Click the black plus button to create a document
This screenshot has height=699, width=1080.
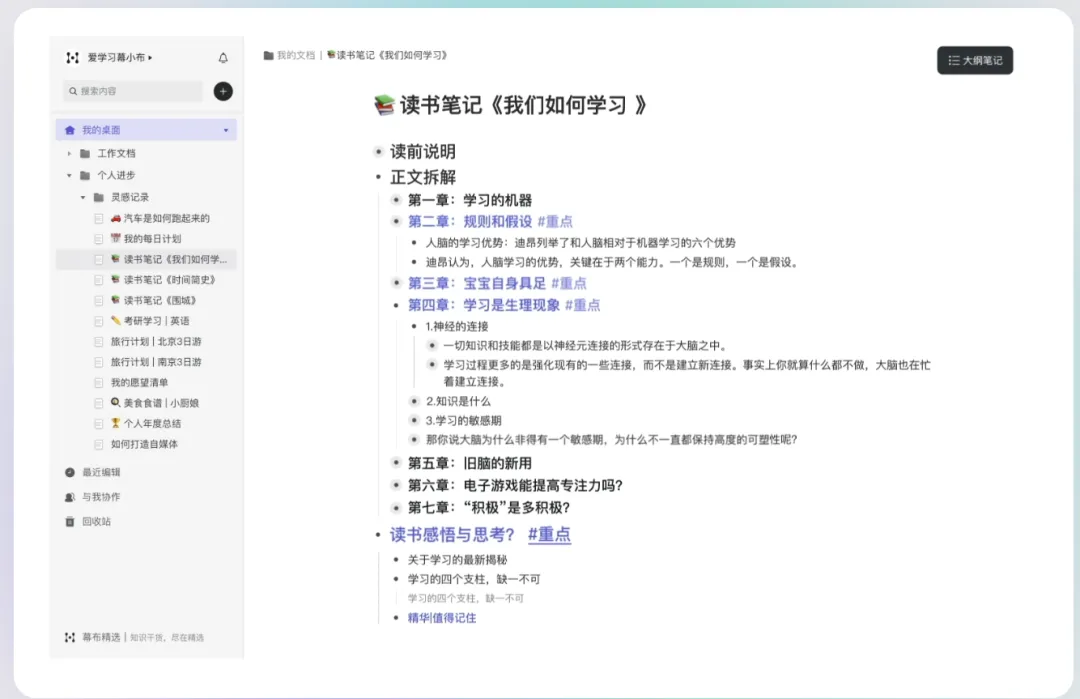(x=223, y=91)
